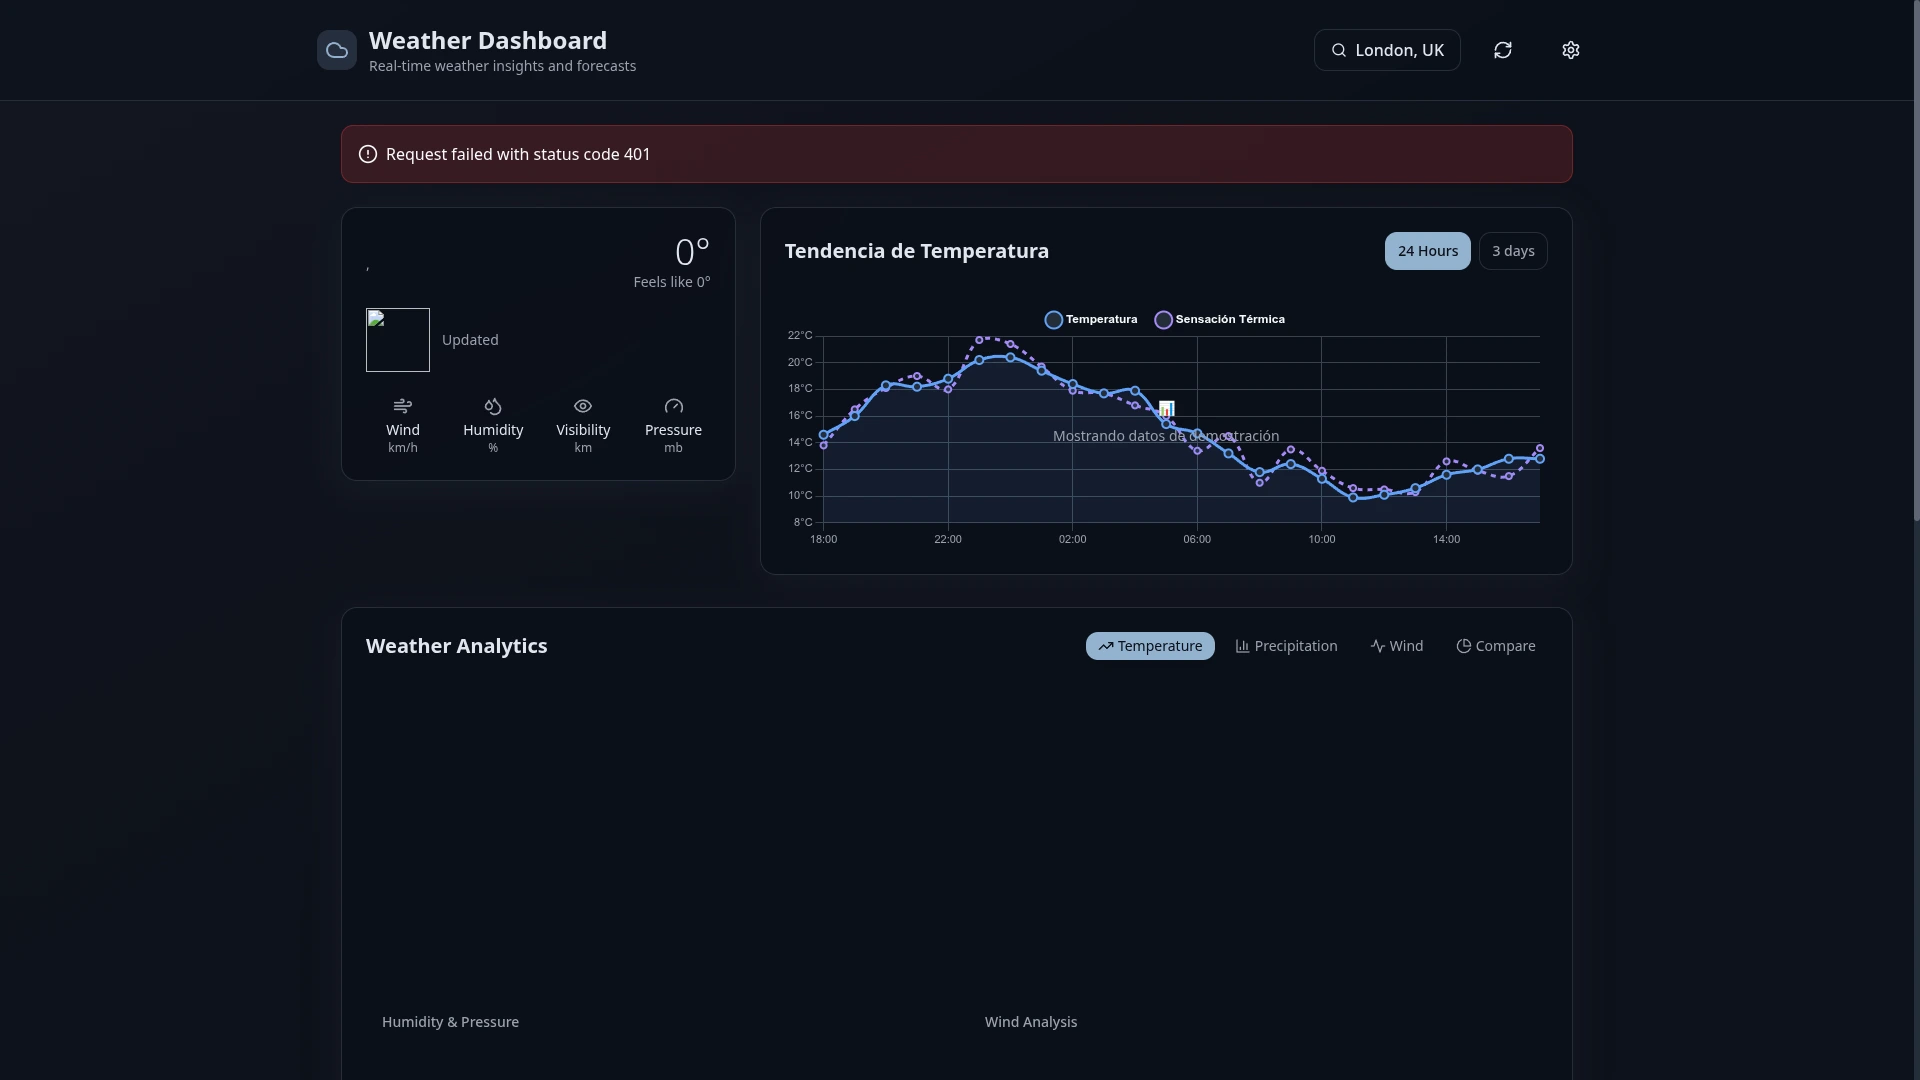
Task: Click the London, UK location search field
Action: point(1387,50)
